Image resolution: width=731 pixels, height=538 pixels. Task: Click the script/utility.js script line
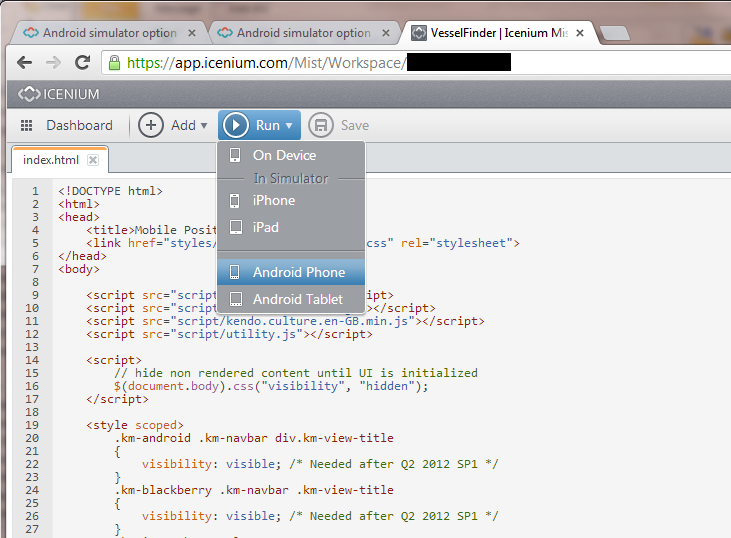point(229,334)
